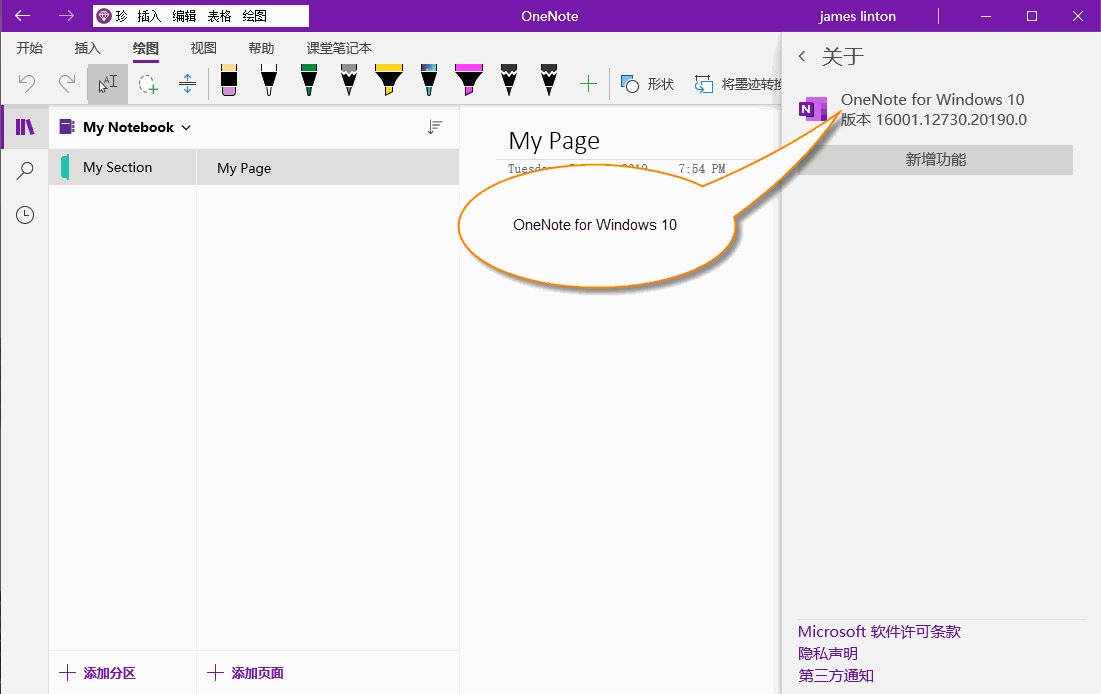The height and width of the screenshot is (694, 1101).
Task: Select the white pen
Action: pyautogui.click(x=269, y=80)
